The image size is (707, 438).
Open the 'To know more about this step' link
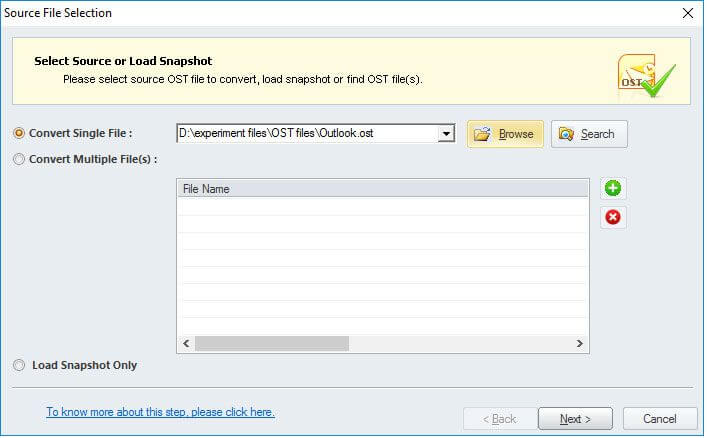(x=160, y=412)
